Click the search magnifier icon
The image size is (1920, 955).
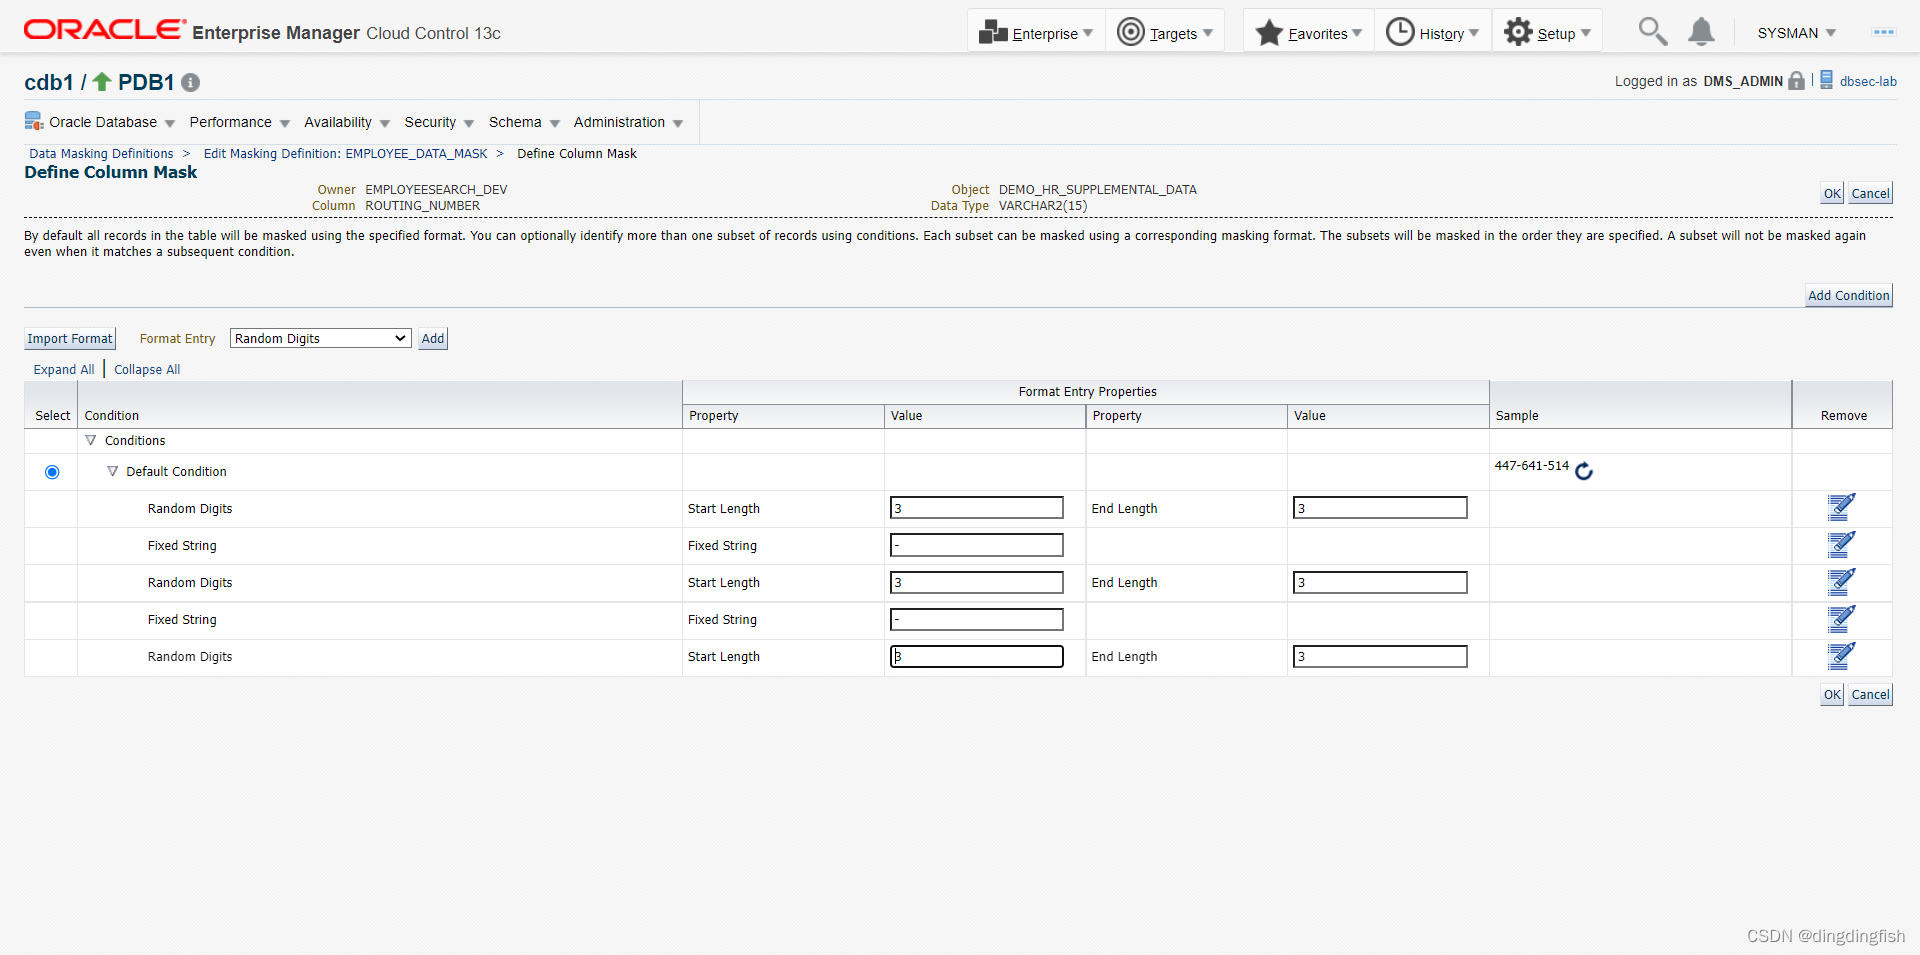tap(1652, 32)
